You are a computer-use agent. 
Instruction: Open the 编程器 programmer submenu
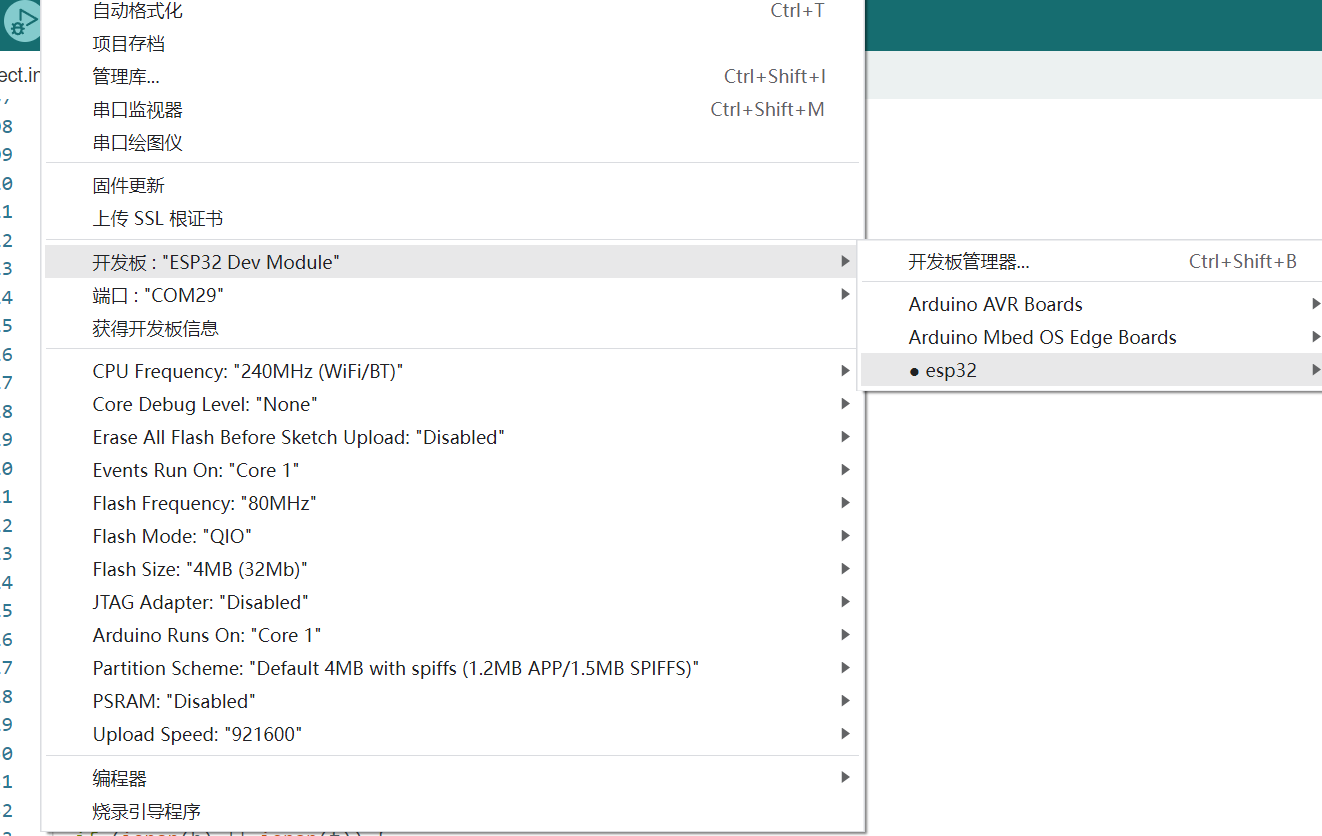pyautogui.click(x=452, y=778)
